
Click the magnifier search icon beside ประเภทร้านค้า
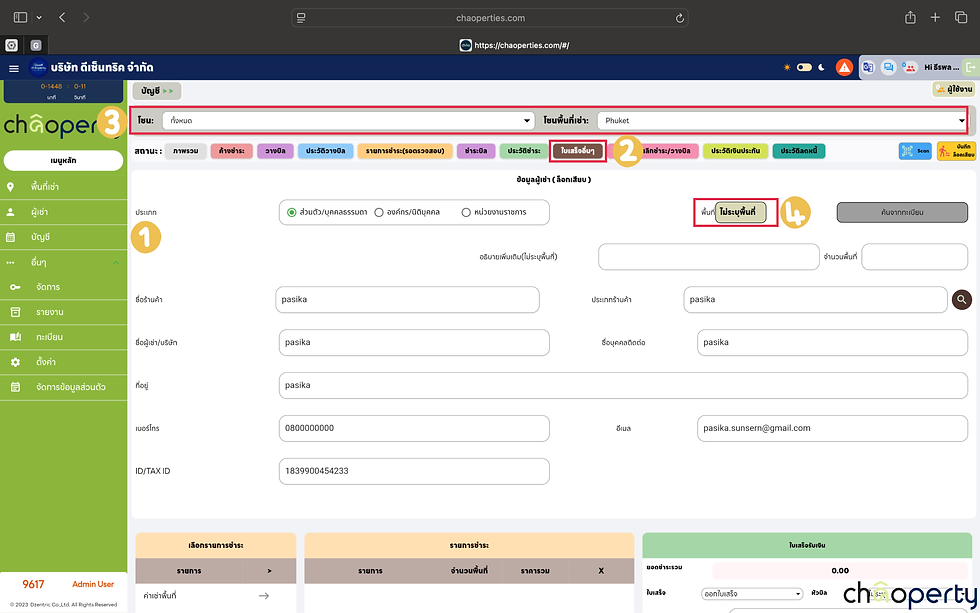tap(962, 300)
